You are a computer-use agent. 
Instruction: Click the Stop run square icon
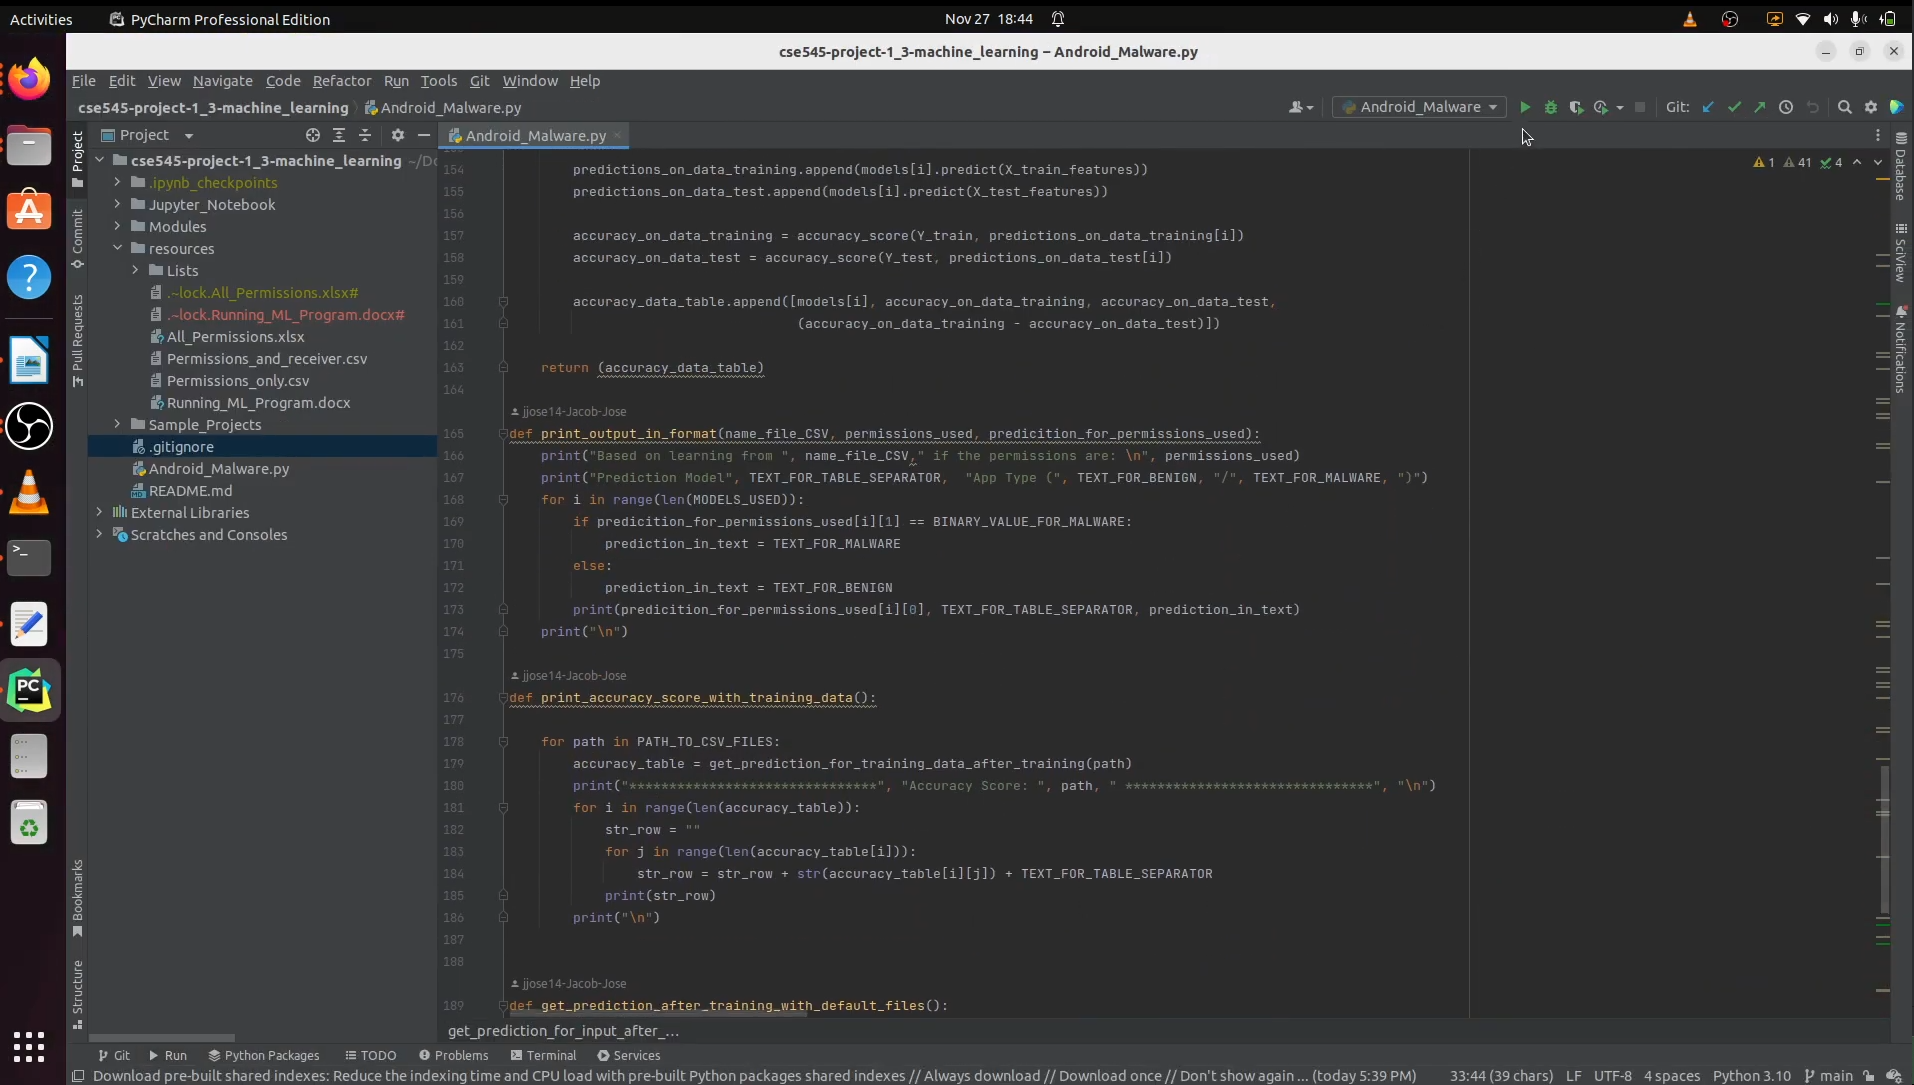[x=1640, y=107]
